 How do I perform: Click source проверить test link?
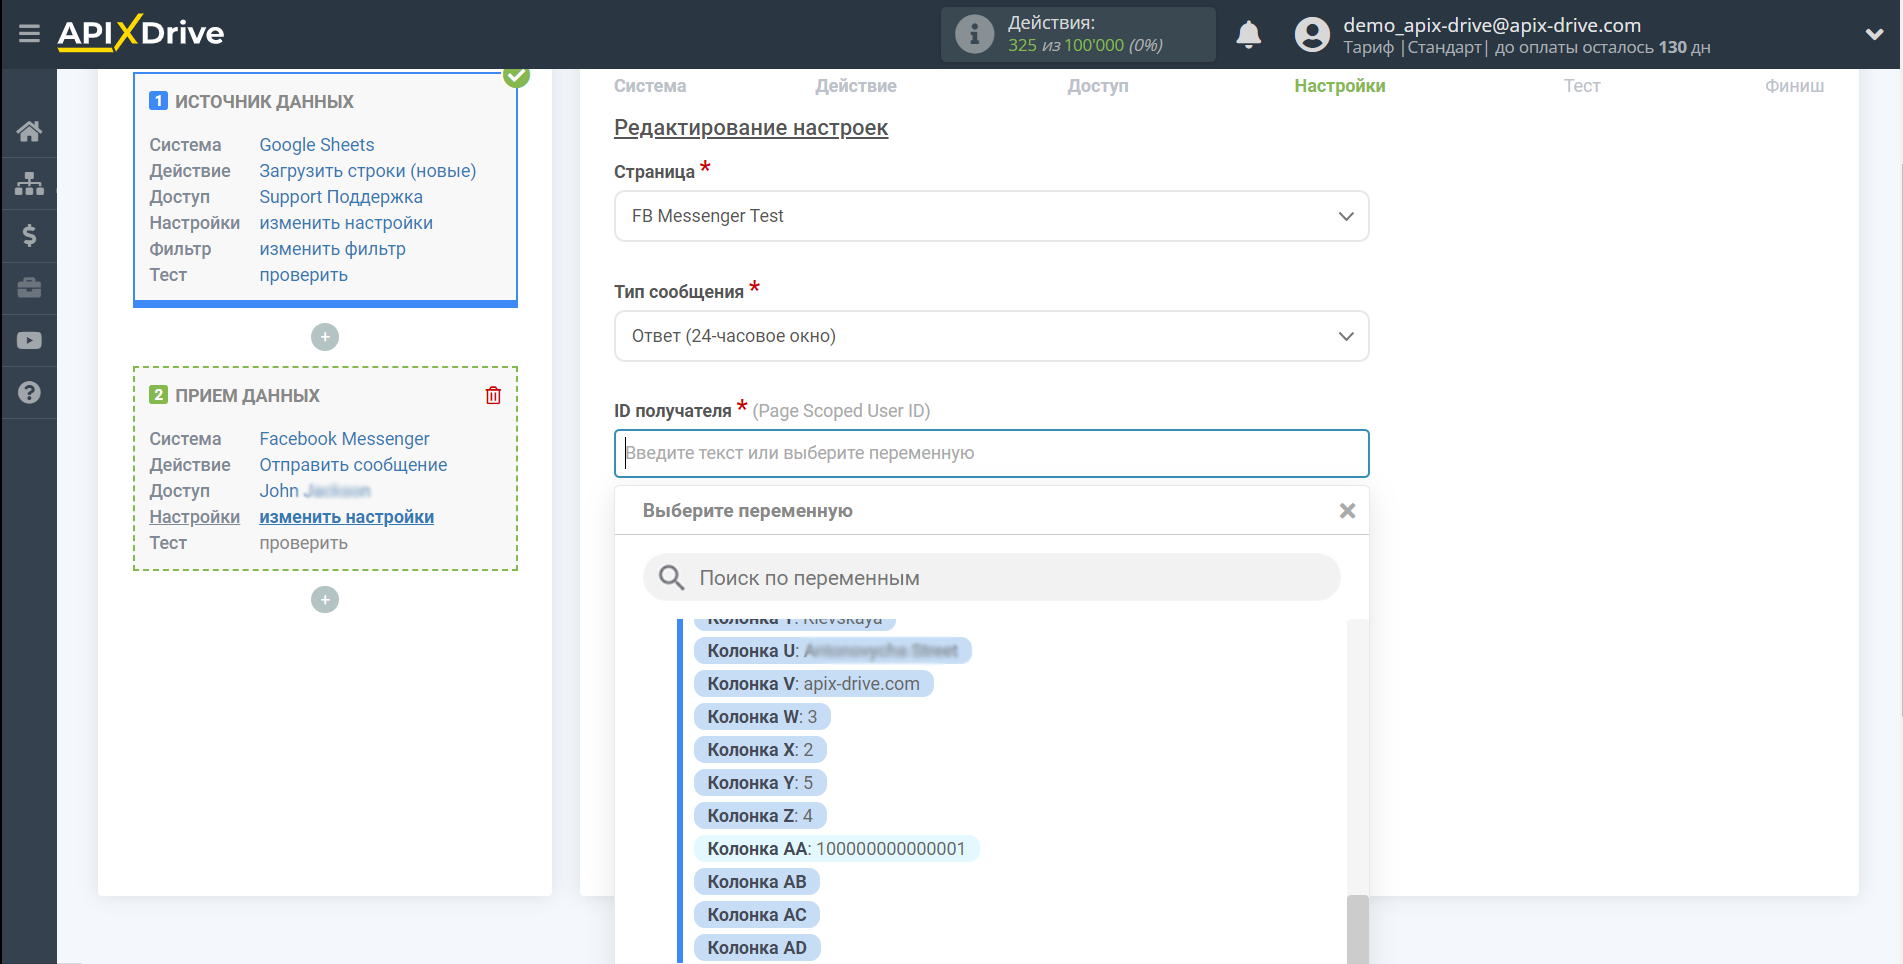click(304, 275)
